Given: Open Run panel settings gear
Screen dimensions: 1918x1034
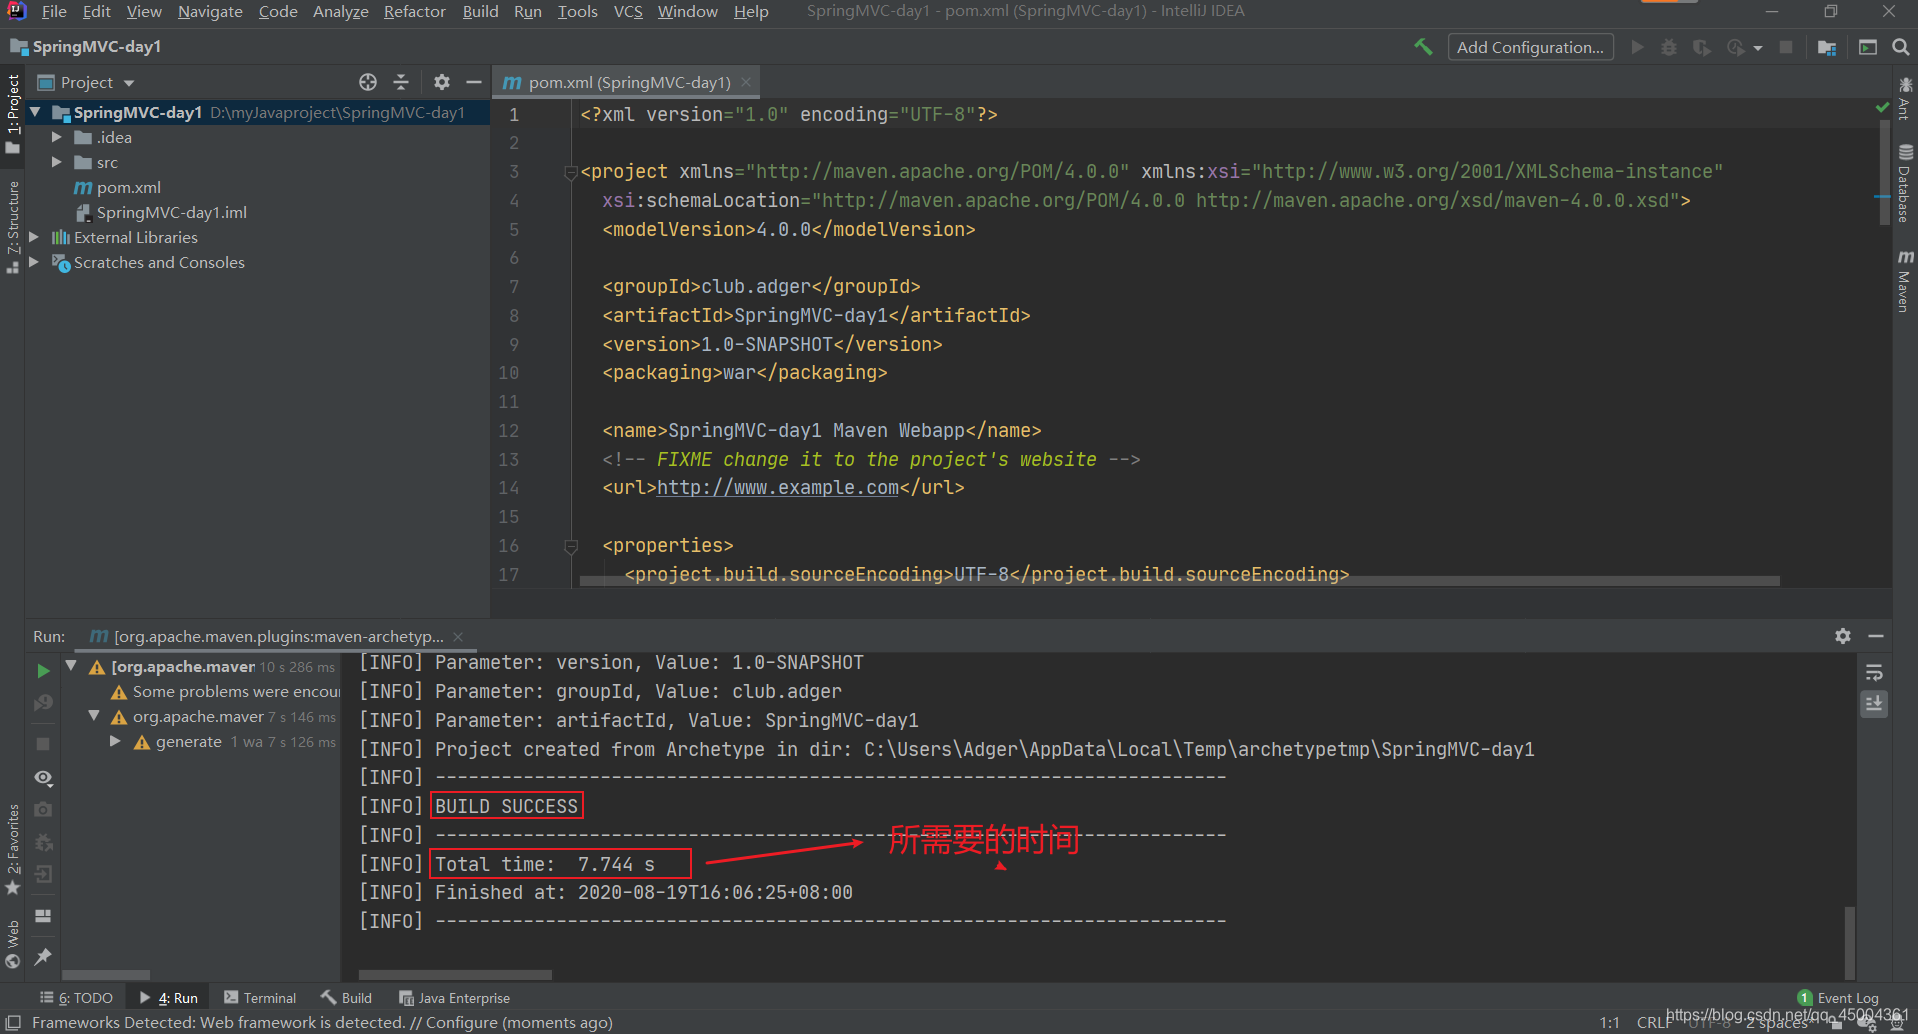Looking at the screenshot, I should 1843,636.
